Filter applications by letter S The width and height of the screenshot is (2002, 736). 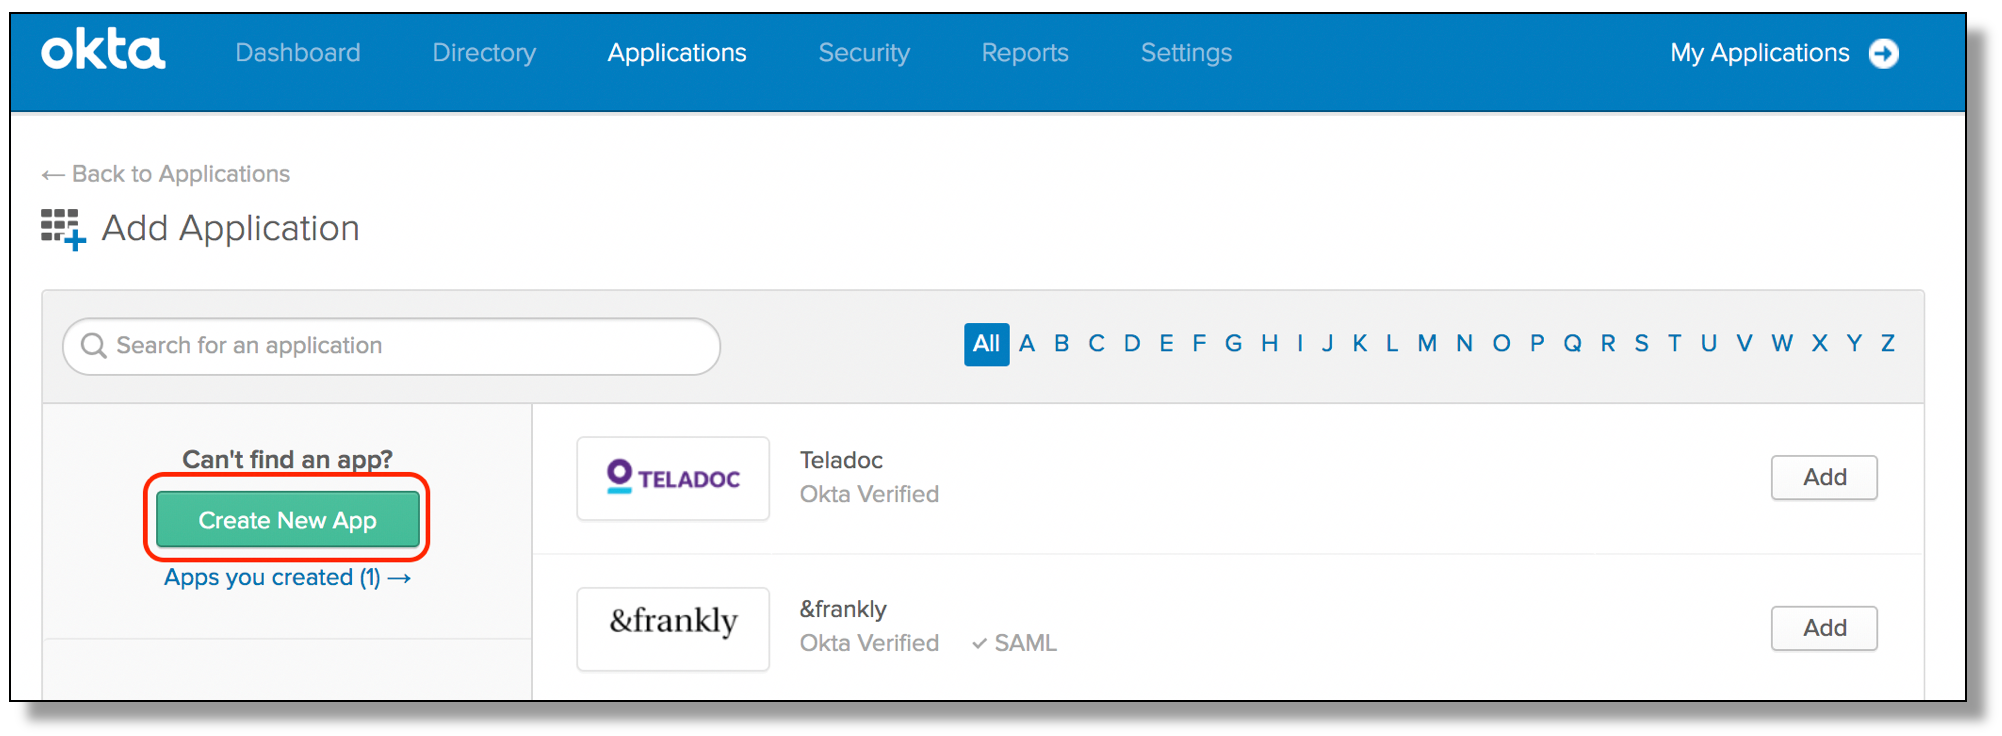1641,344
